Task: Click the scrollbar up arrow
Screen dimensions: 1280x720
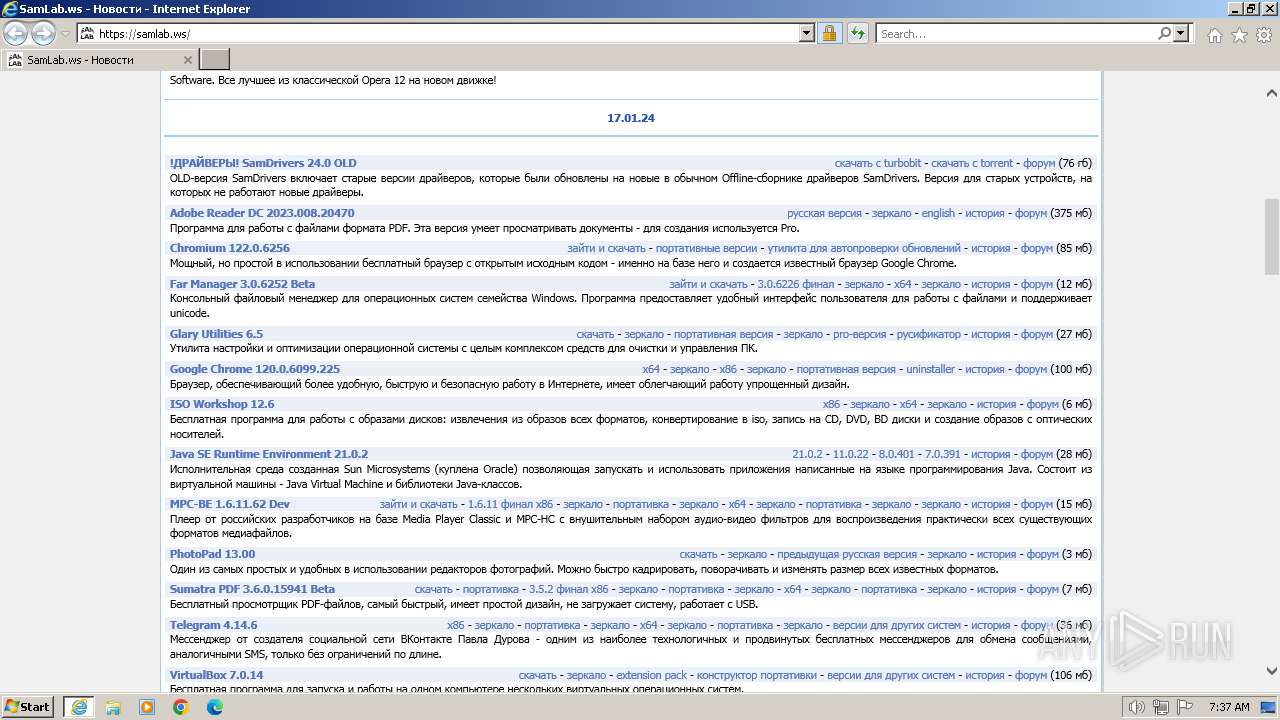Action: (x=1271, y=93)
